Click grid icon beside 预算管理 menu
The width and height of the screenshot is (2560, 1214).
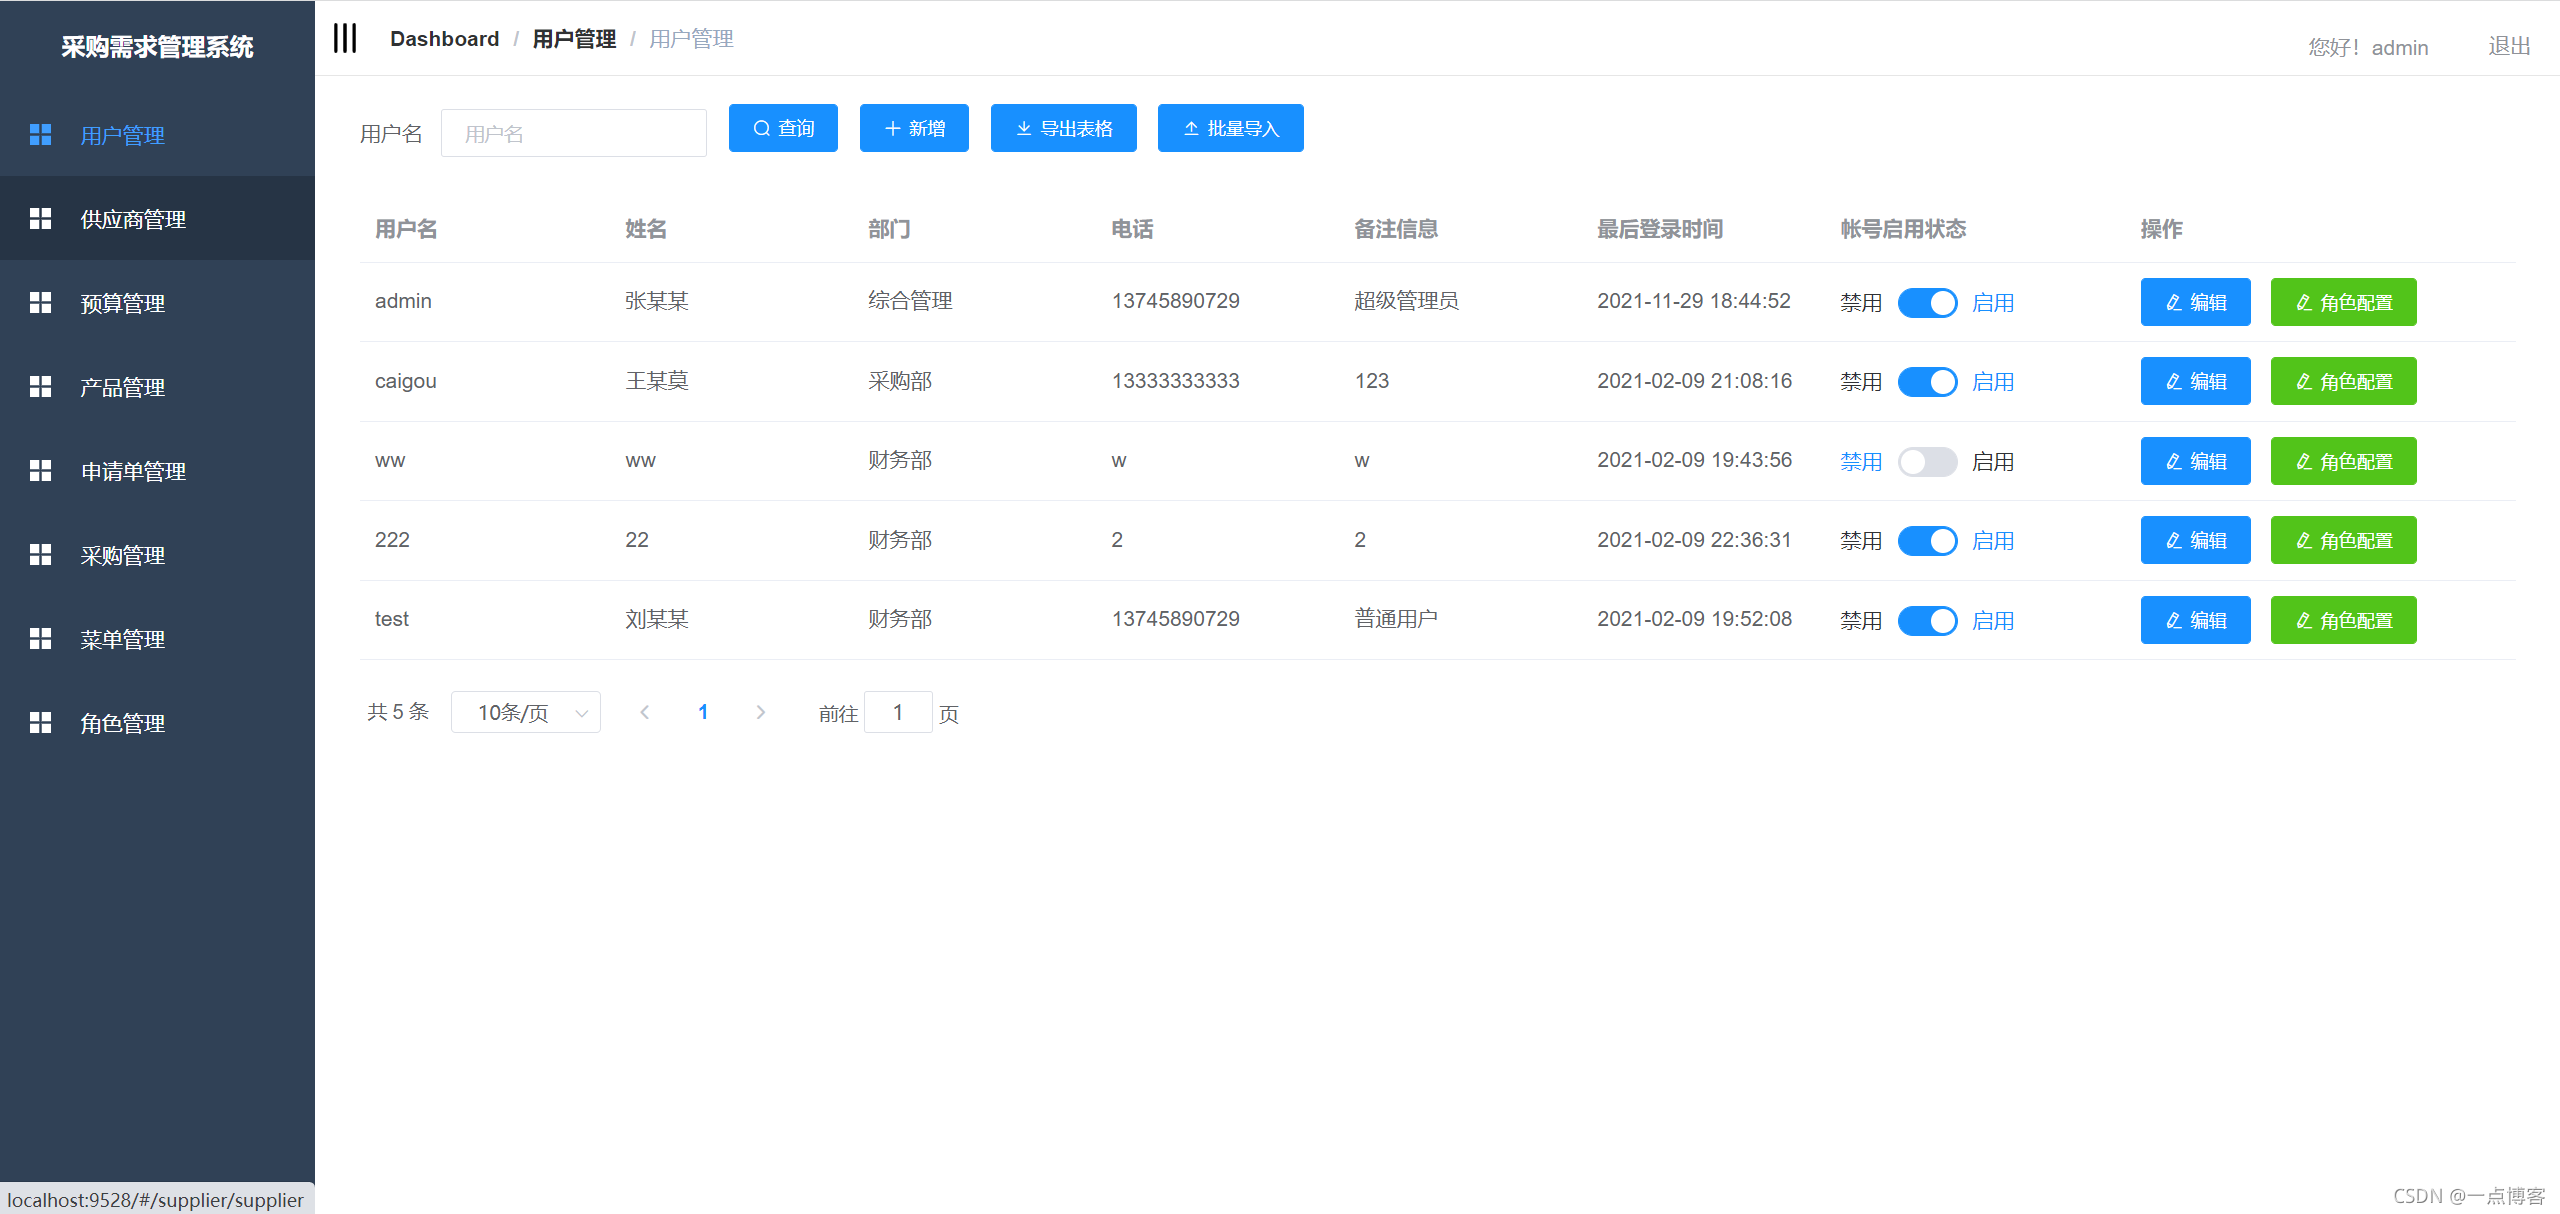(x=40, y=302)
